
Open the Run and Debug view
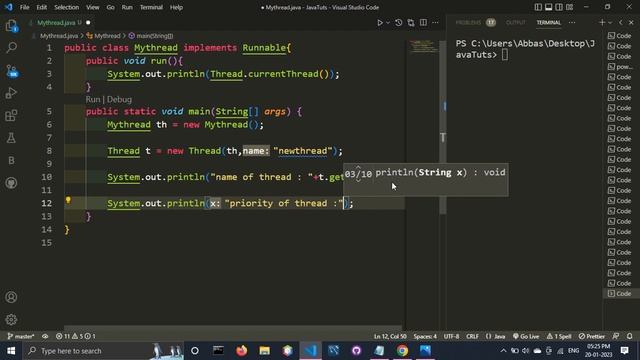point(11,93)
